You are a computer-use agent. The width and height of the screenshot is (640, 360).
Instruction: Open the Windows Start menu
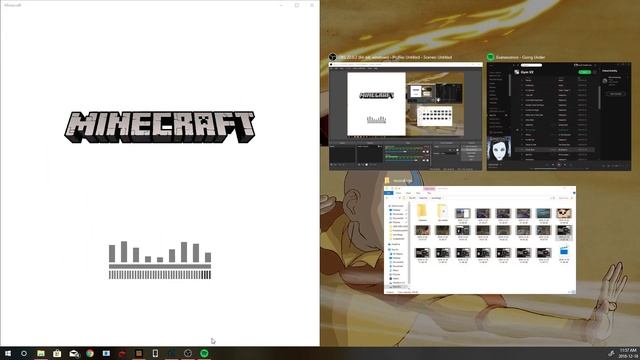click(x=8, y=353)
